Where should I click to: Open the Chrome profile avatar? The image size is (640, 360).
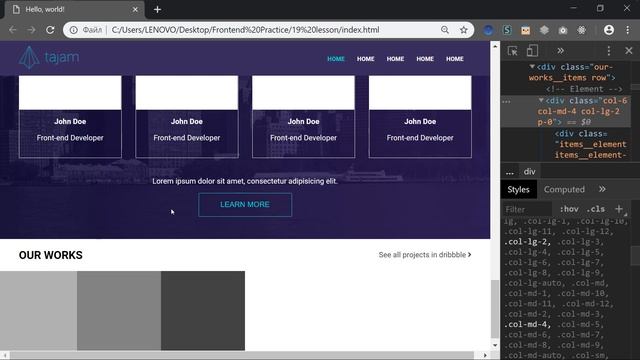pos(609,30)
